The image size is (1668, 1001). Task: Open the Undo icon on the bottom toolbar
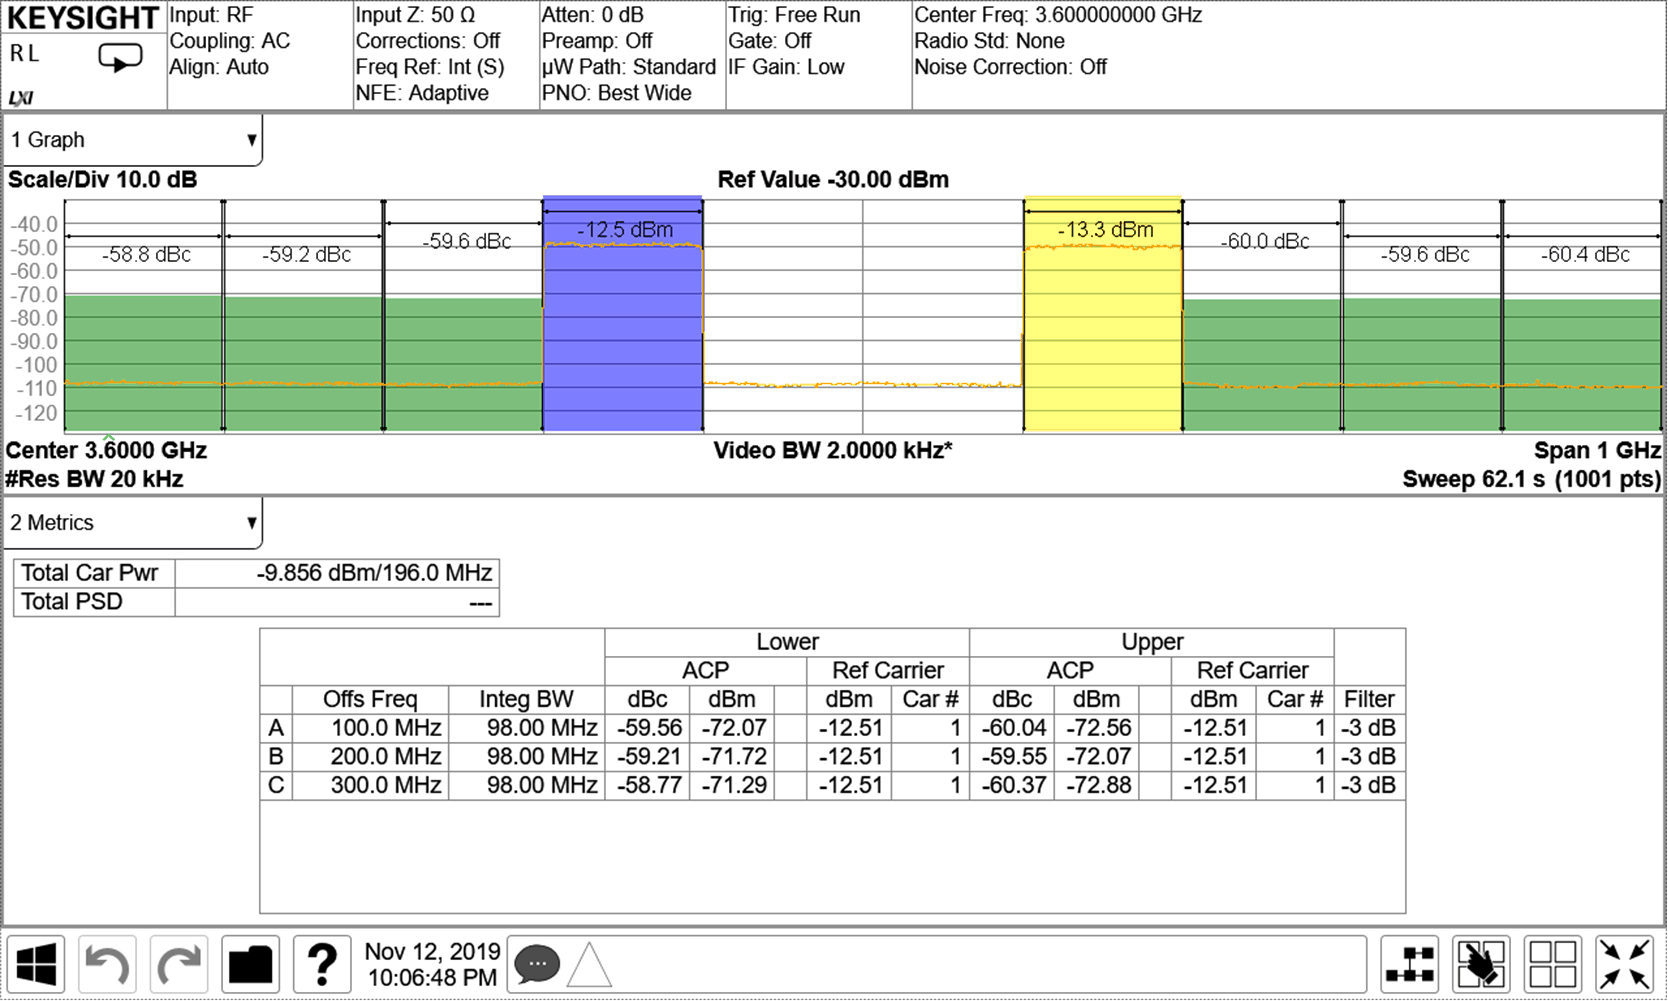[x=108, y=963]
